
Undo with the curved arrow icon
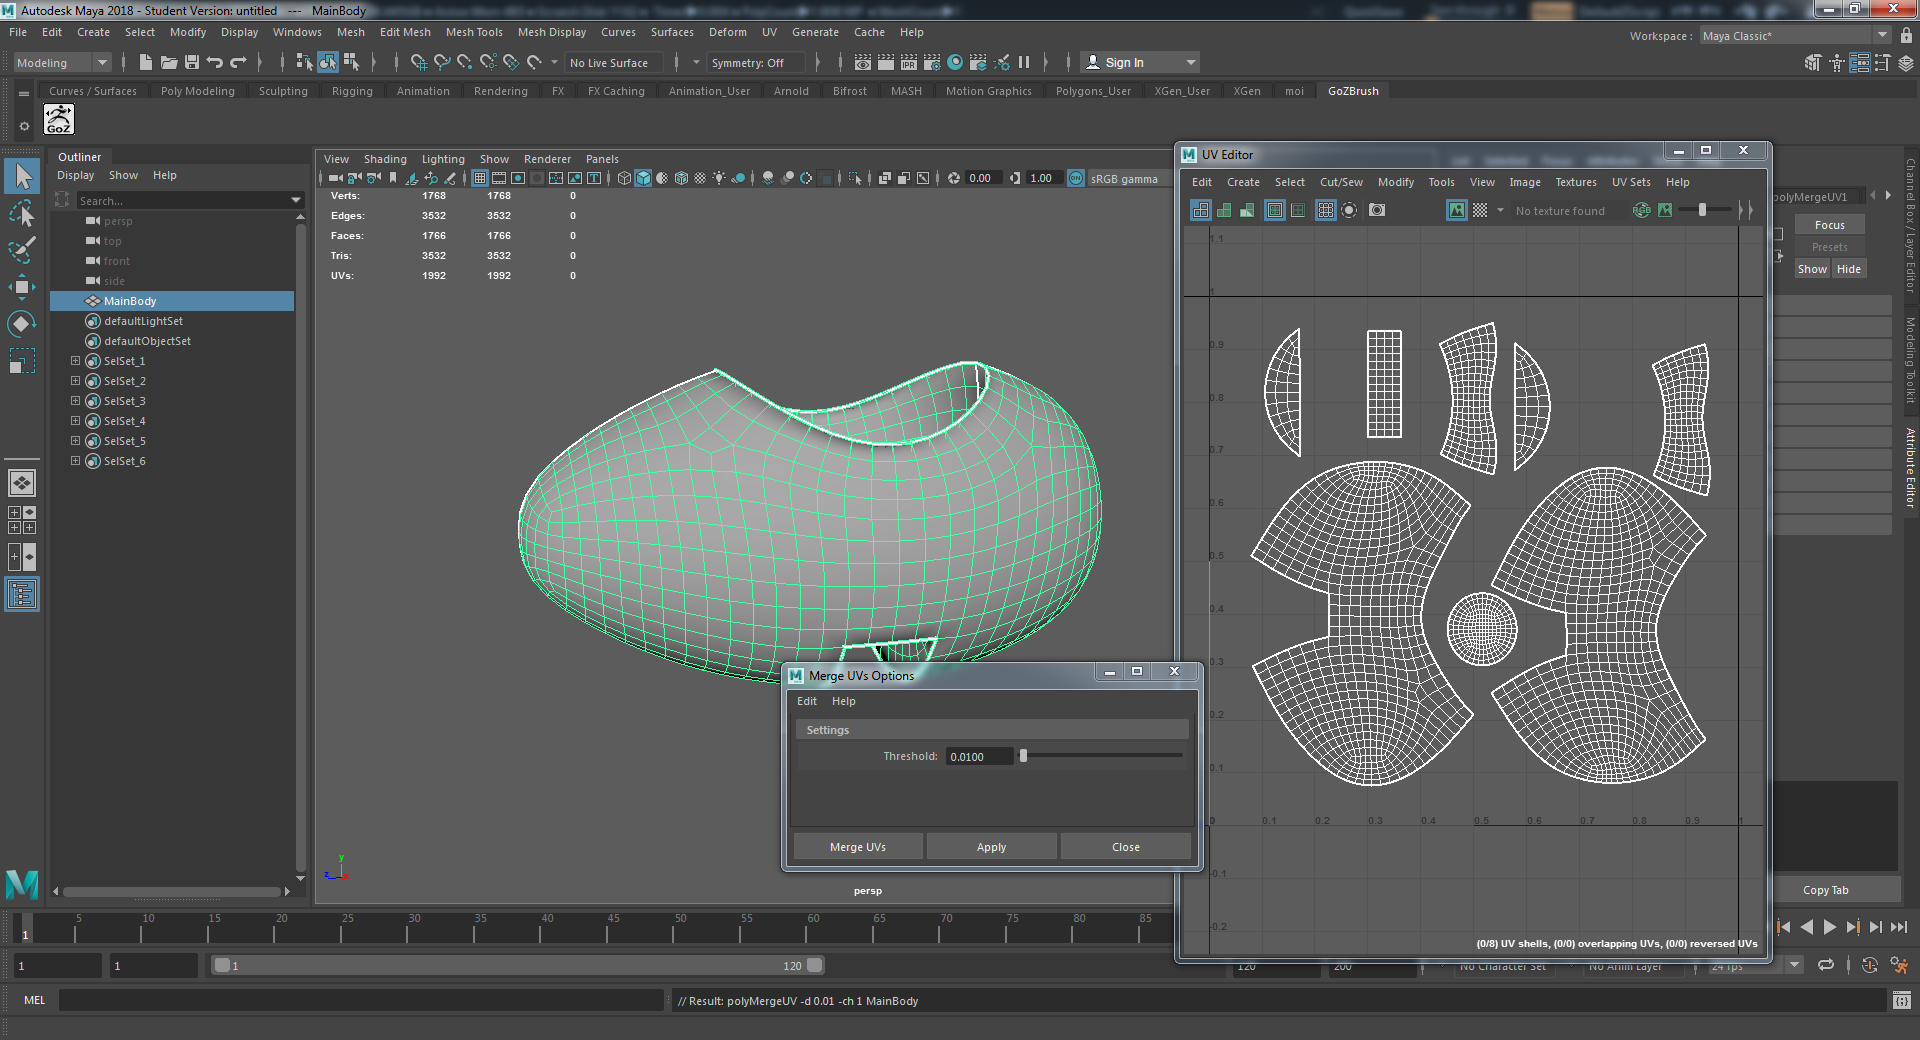(215, 62)
